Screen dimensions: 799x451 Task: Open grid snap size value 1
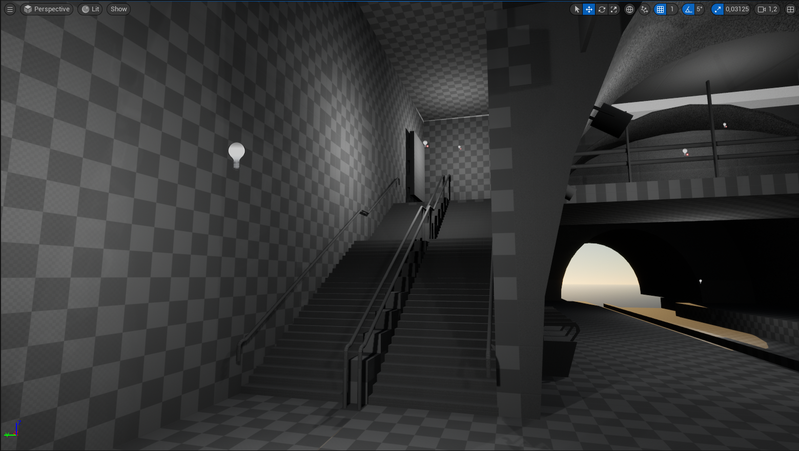coord(672,9)
